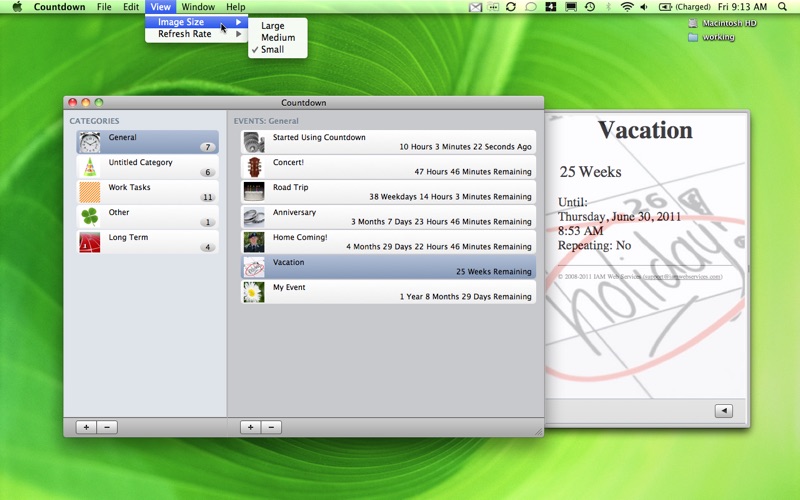Click the My Event daisy flower icon
The width and height of the screenshot is (800, 500).
[x=254, y=292]
